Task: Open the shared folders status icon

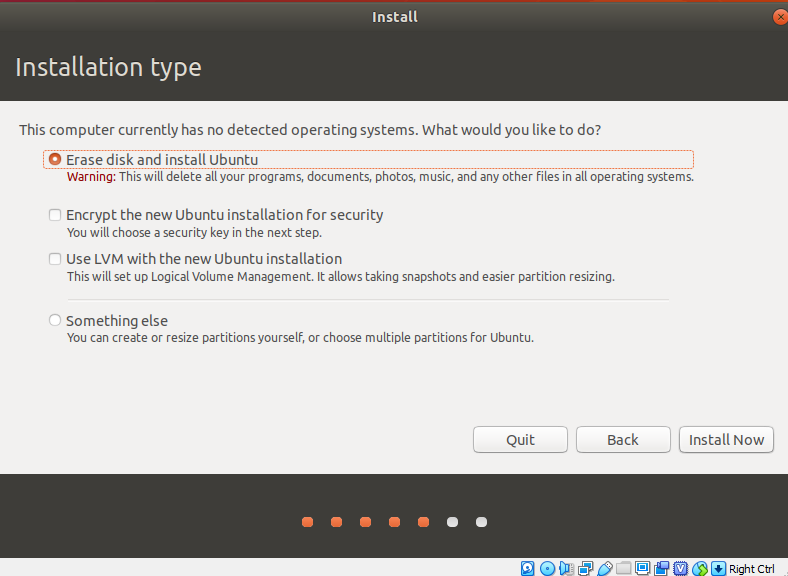Action: click(623, 568)
